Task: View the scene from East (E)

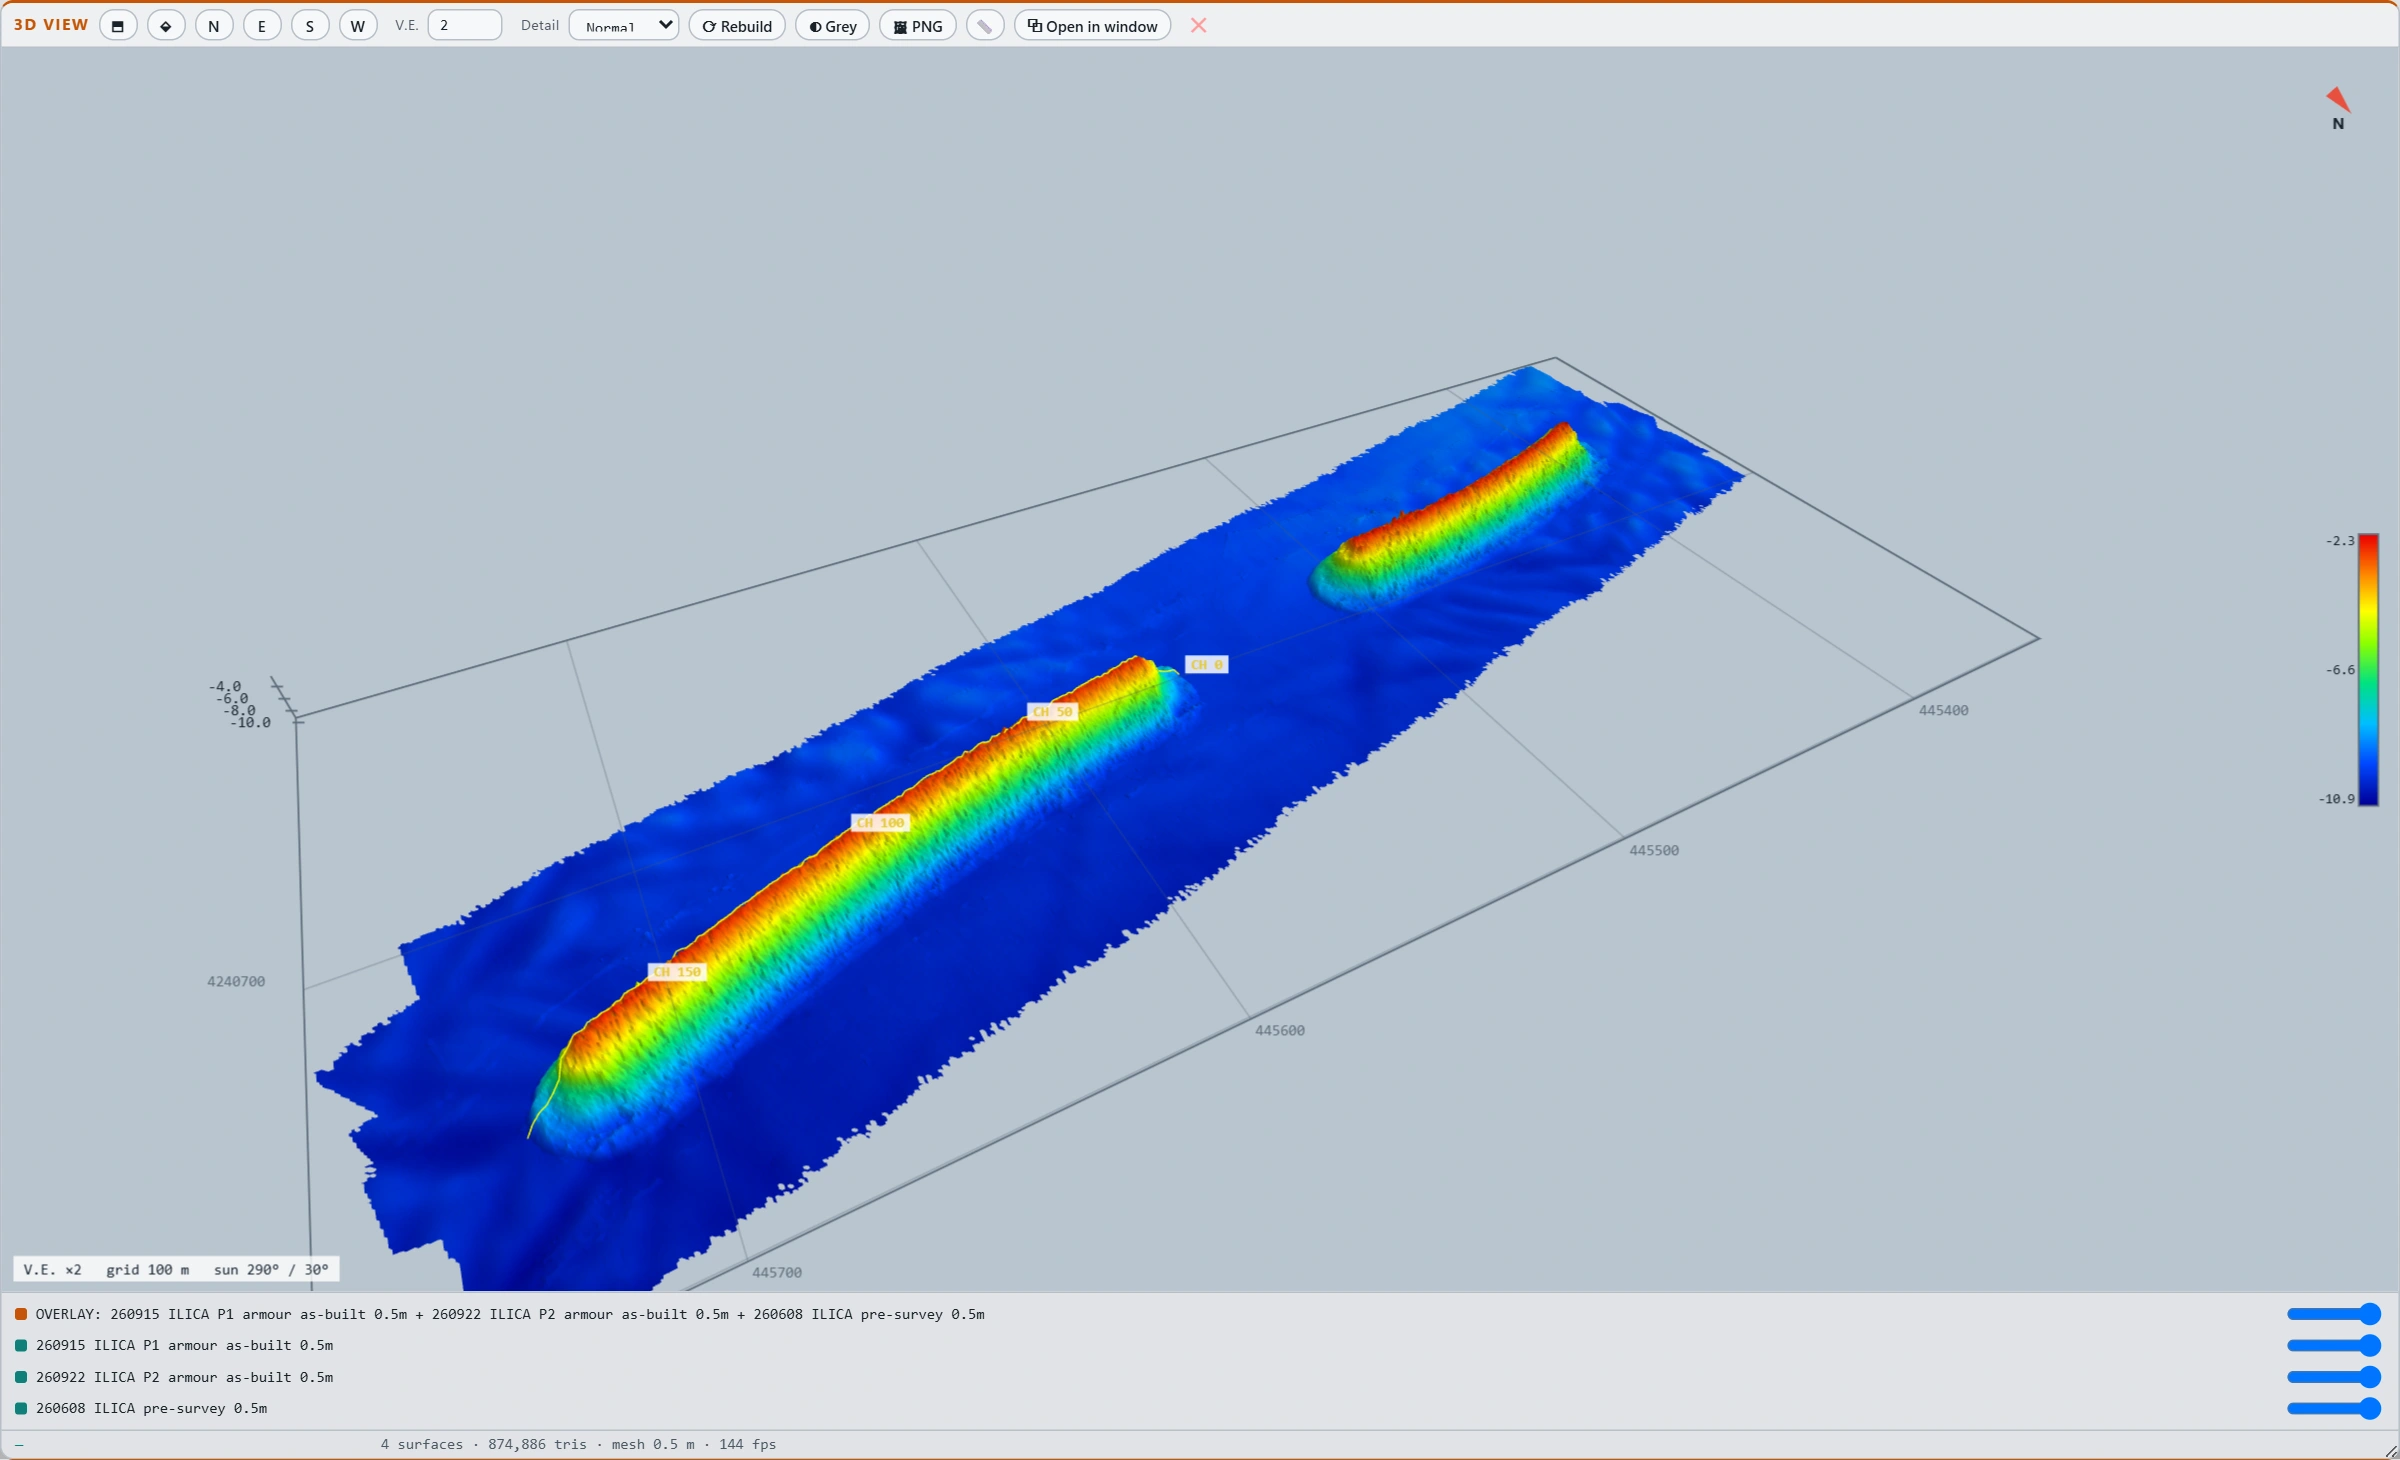Action: [x=262, y=26]
